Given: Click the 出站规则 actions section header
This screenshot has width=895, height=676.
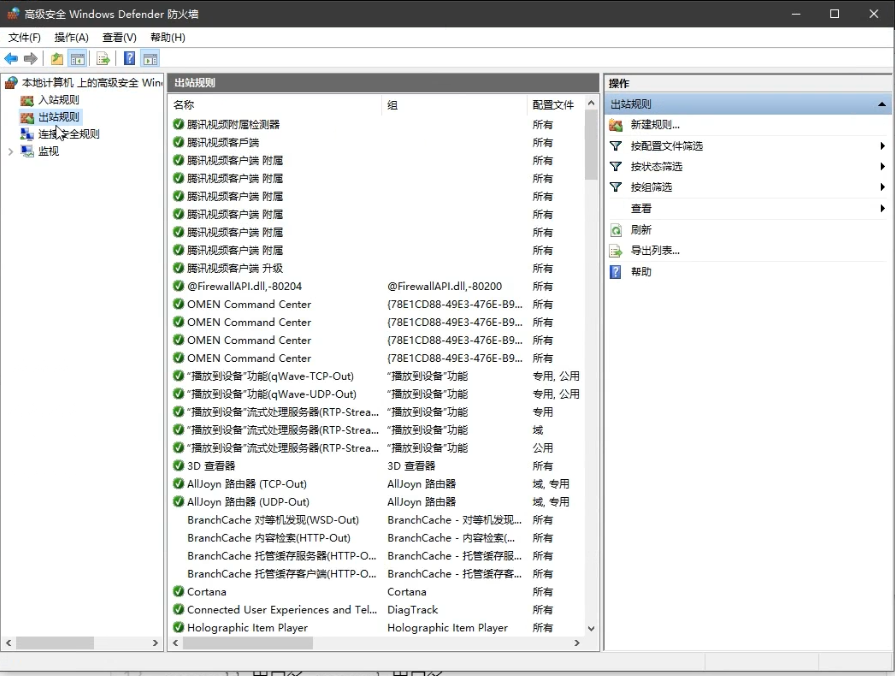Looking at the screenshot, I should pos(748,104).
